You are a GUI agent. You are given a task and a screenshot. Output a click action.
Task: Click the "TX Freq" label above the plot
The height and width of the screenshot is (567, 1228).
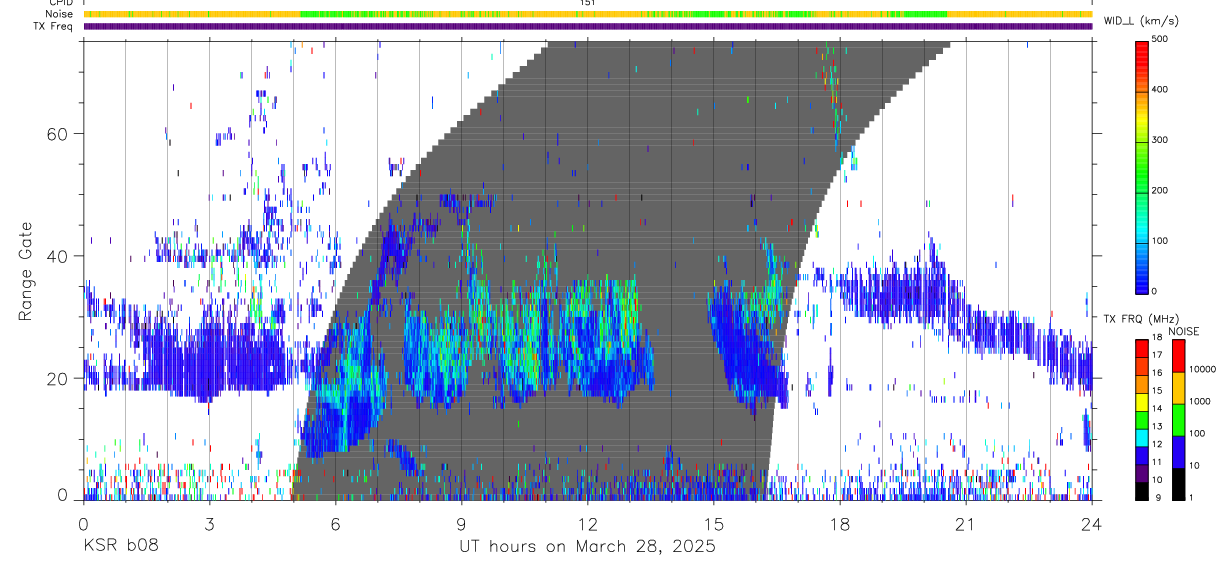[54, 26]
